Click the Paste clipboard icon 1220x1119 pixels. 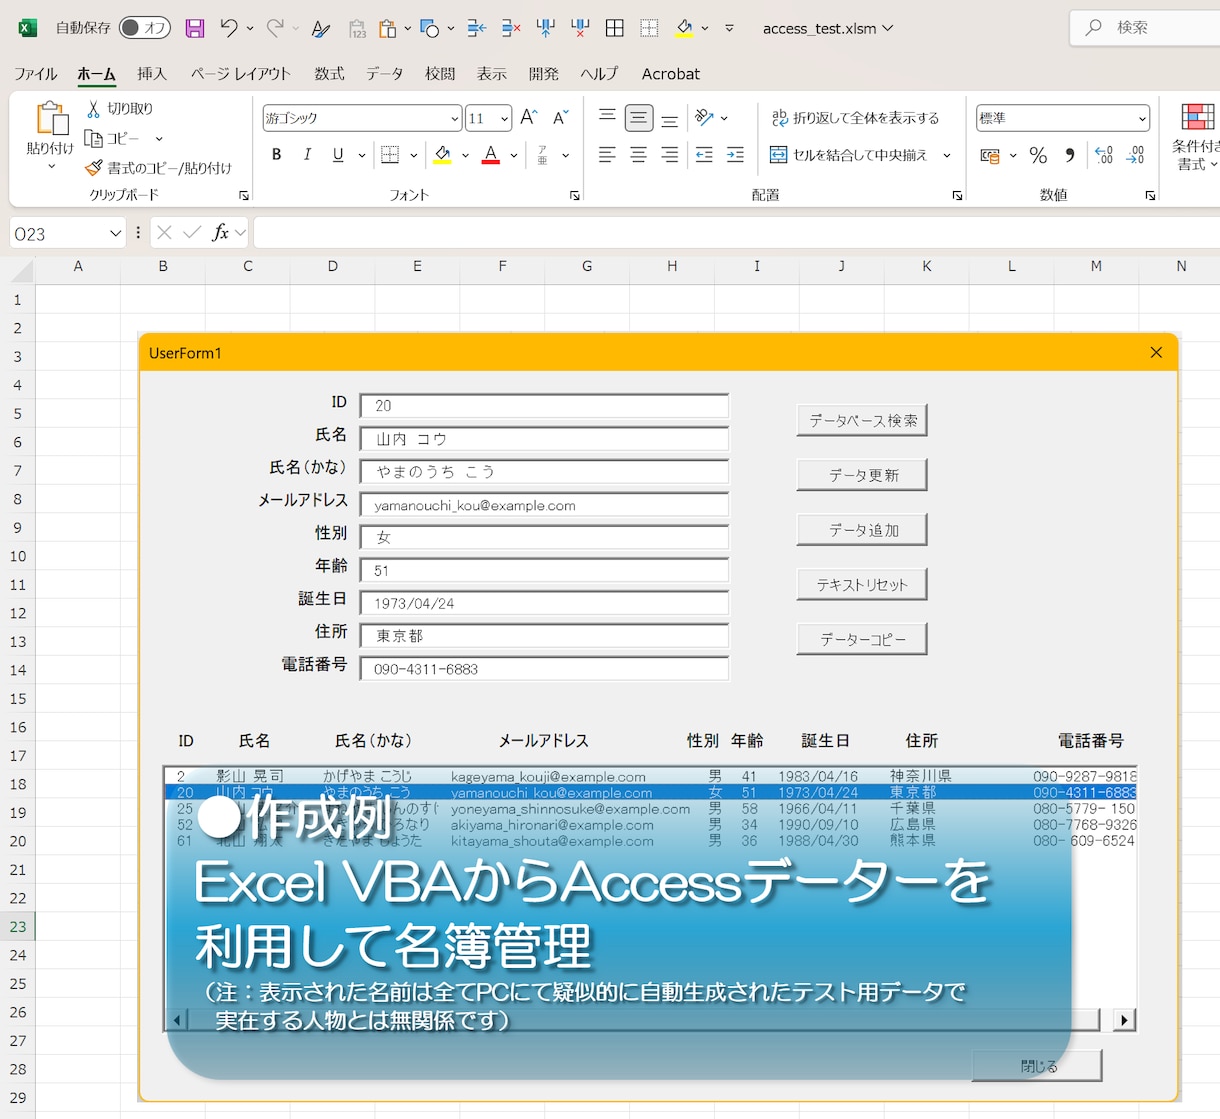(50, 119)
